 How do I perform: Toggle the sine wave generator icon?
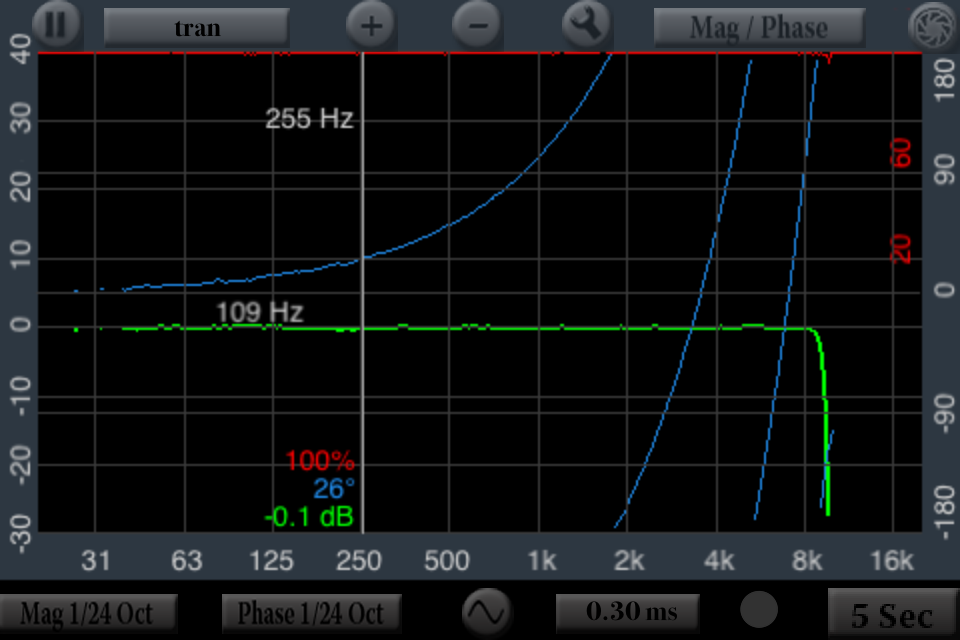[x=487, y=612]
